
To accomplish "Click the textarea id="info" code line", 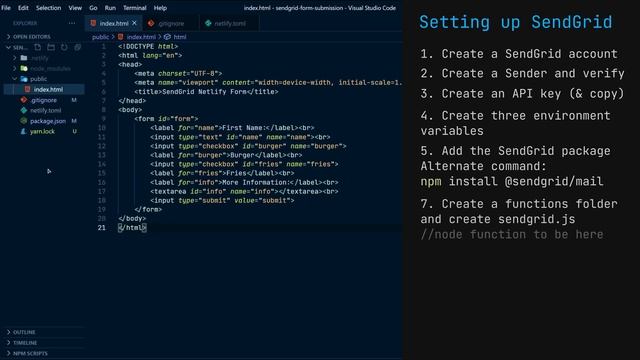I will pyautogui.click(x=244, y=191).
